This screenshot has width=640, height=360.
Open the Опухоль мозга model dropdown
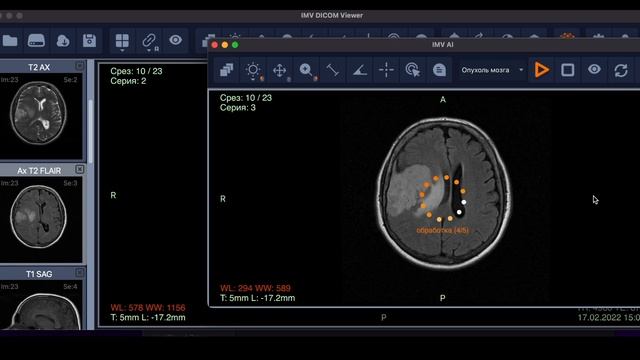[x=492, y=70]
